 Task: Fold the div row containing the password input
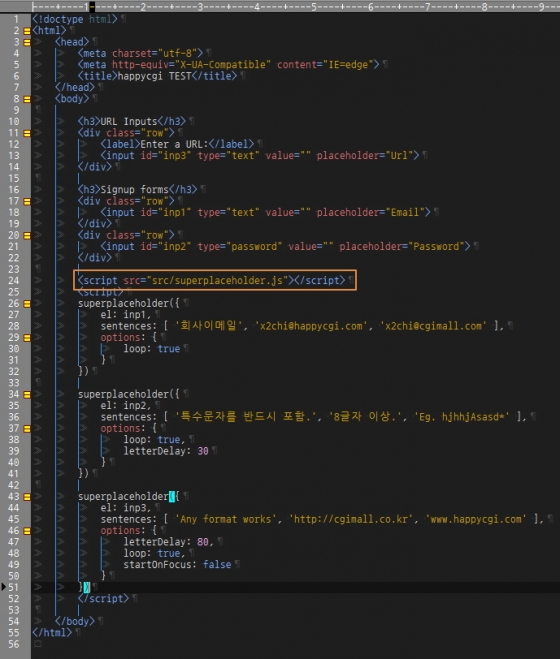pyautogui.click(x=26, y=235)
